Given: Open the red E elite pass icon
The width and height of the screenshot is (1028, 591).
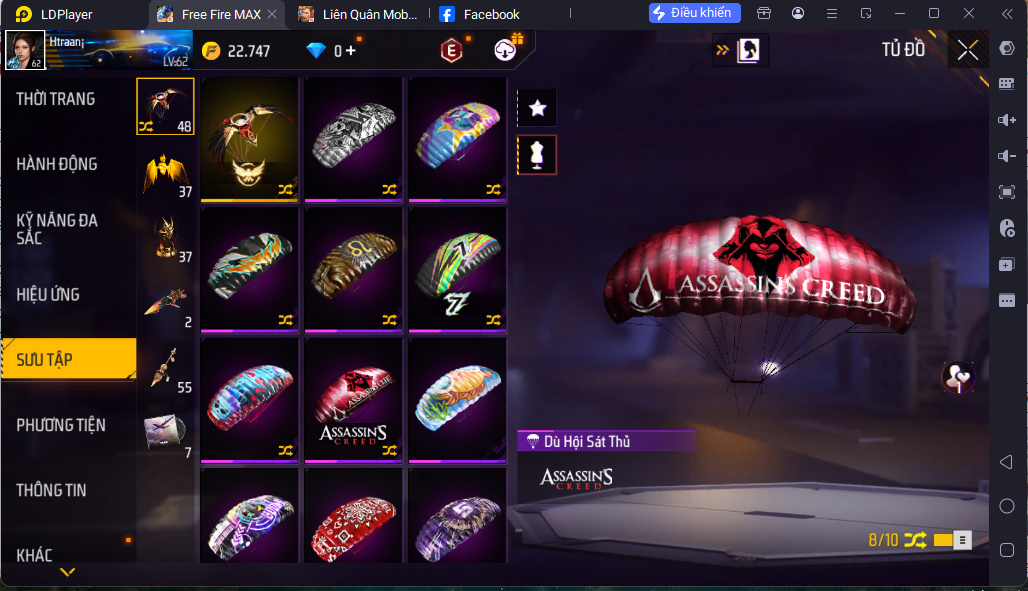Looking at the screenshot, I should [451, 51].
